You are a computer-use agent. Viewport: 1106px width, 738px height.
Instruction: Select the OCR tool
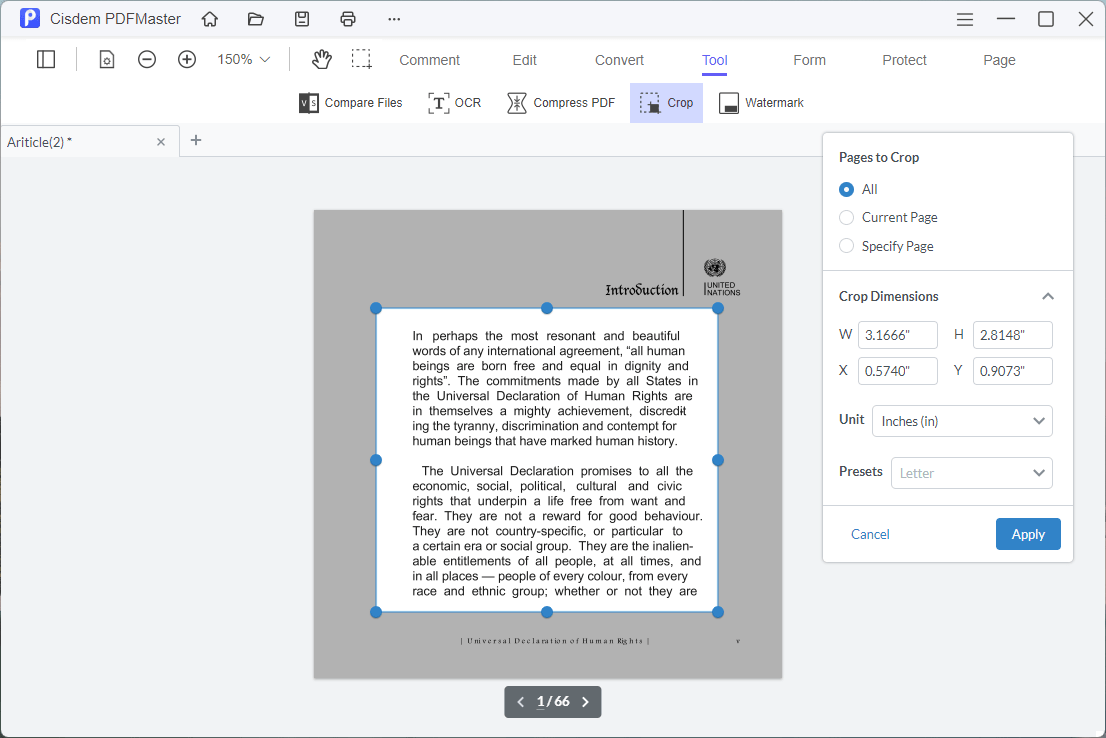tap(454, 102)
